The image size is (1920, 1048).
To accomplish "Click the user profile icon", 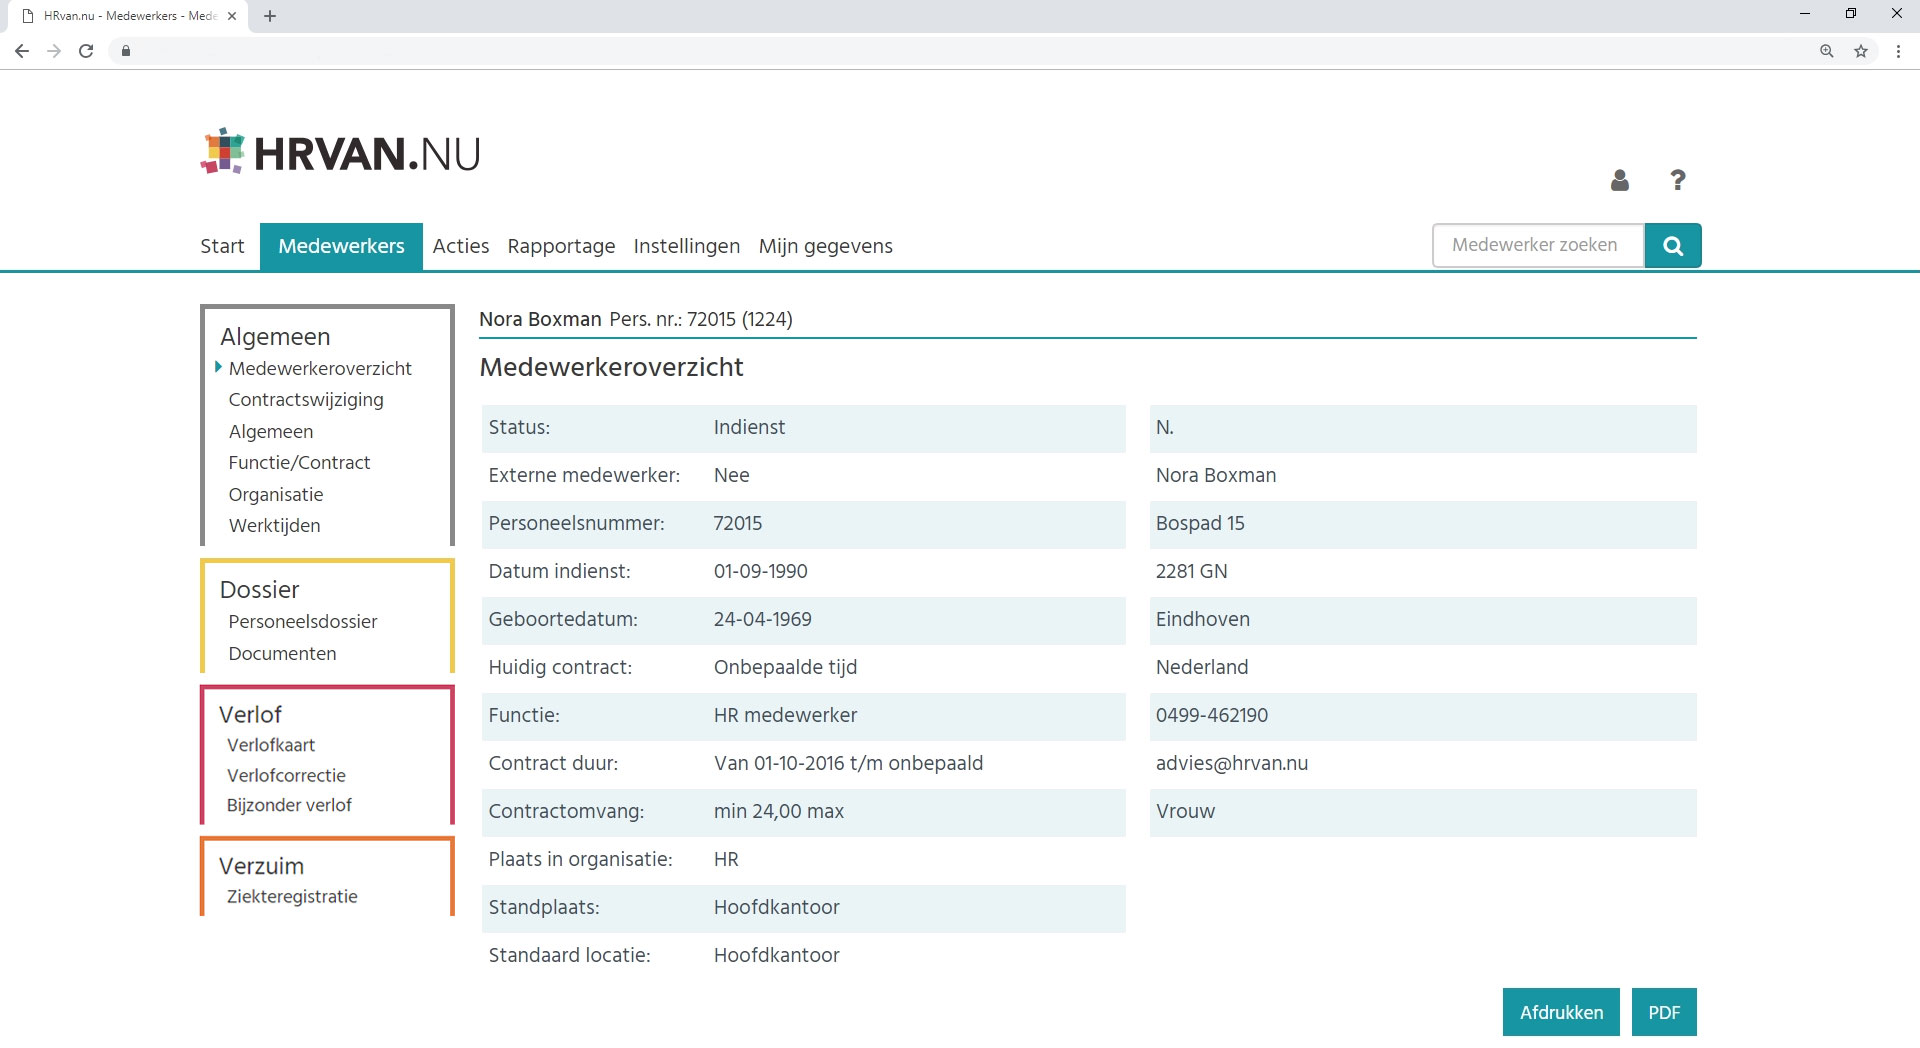I will click(1620, 180).
